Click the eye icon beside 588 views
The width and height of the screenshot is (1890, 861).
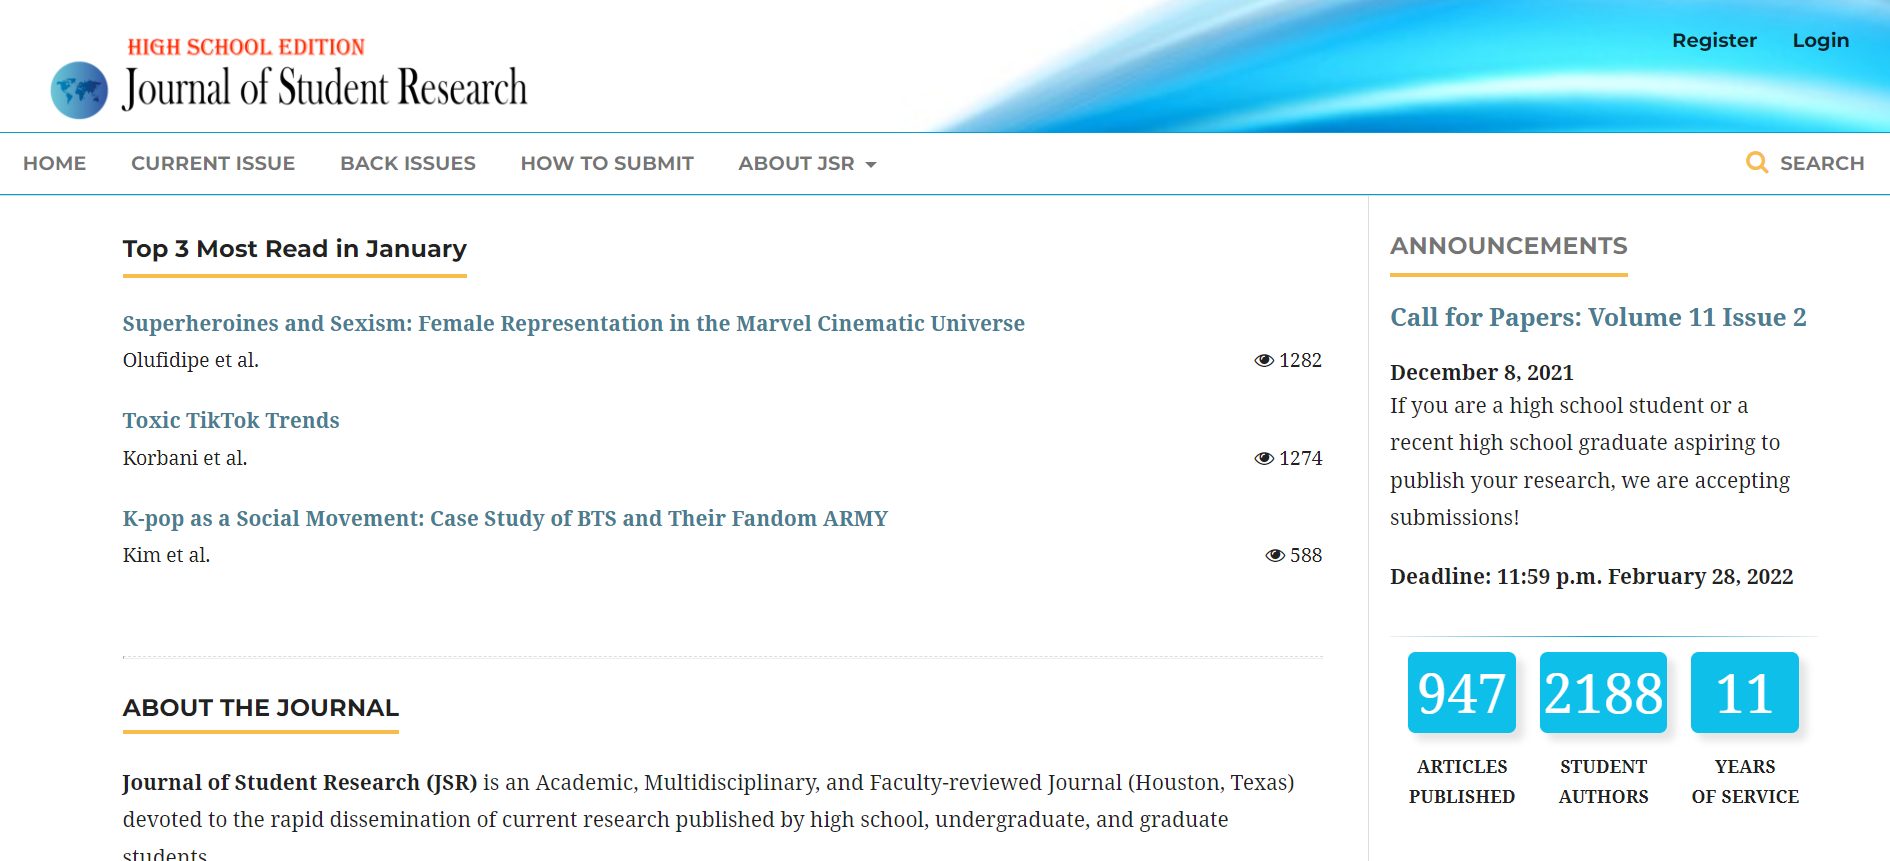pos(1275,555)
